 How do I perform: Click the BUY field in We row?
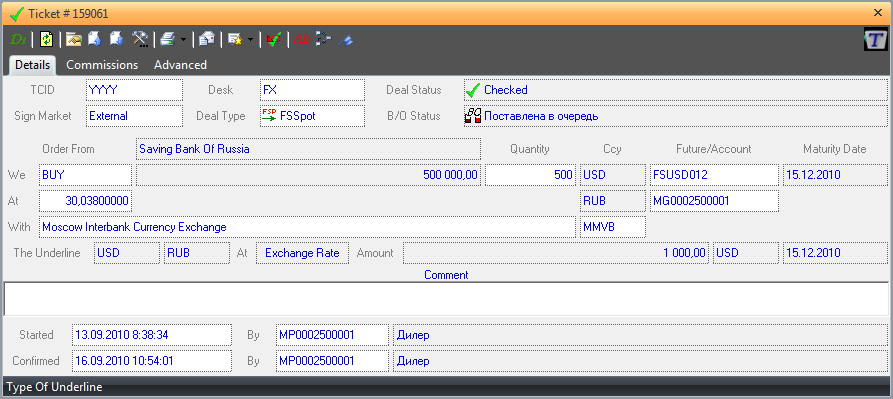pos(85,175)
